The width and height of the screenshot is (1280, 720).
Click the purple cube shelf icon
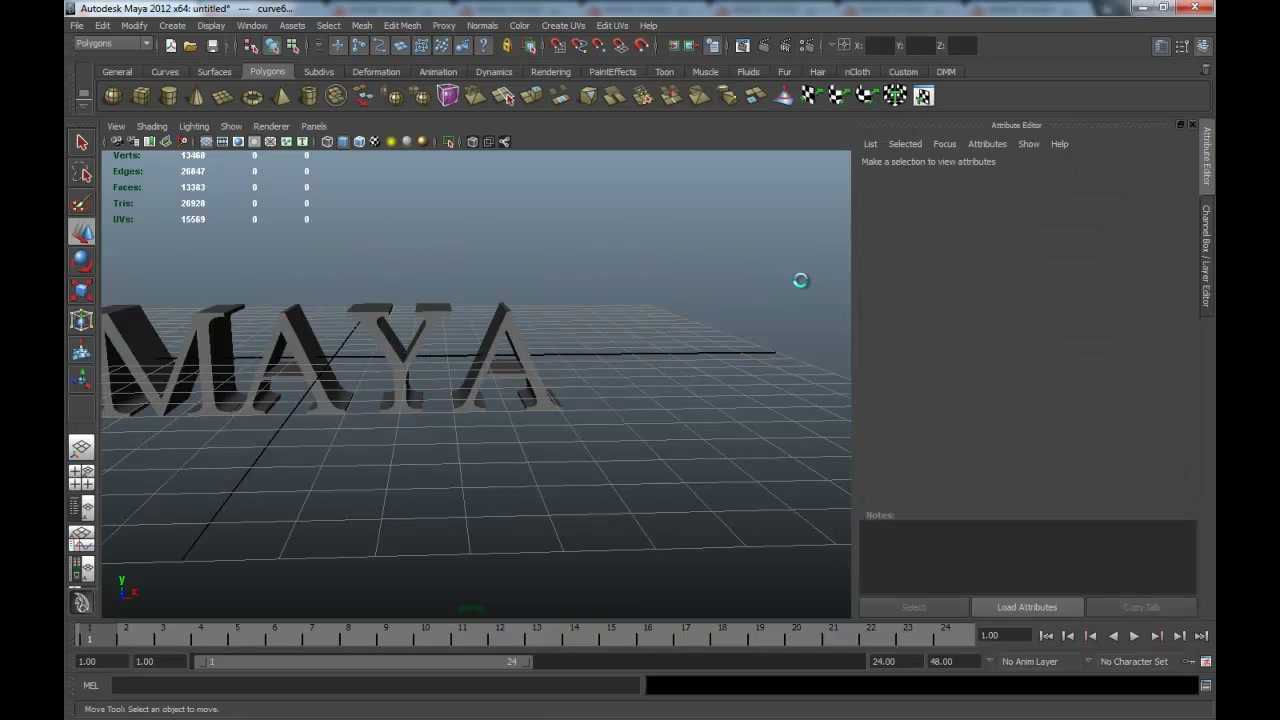point(447,96)
